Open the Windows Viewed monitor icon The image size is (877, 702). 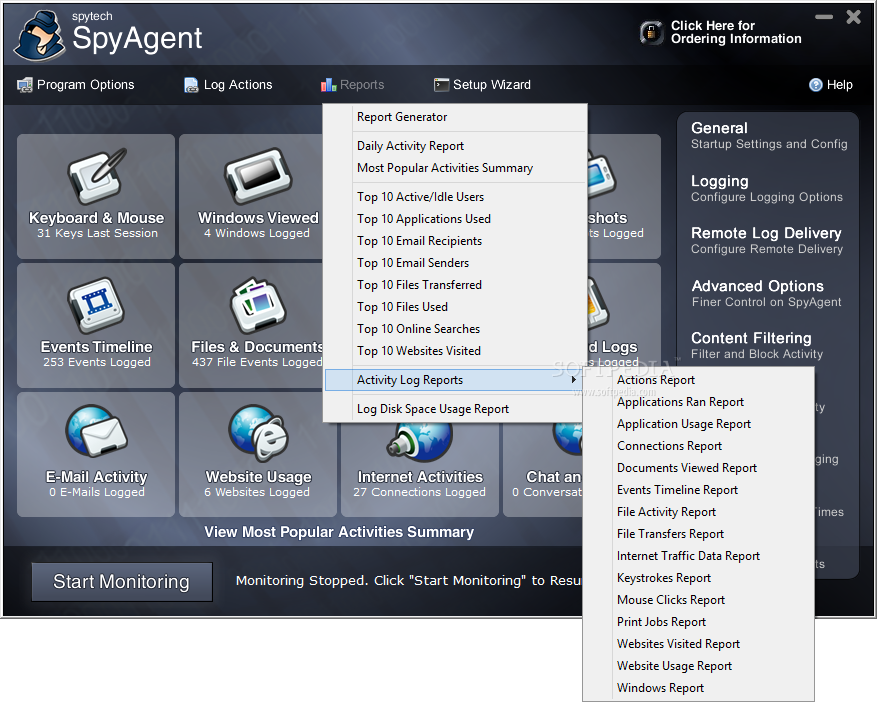(258, 176)
